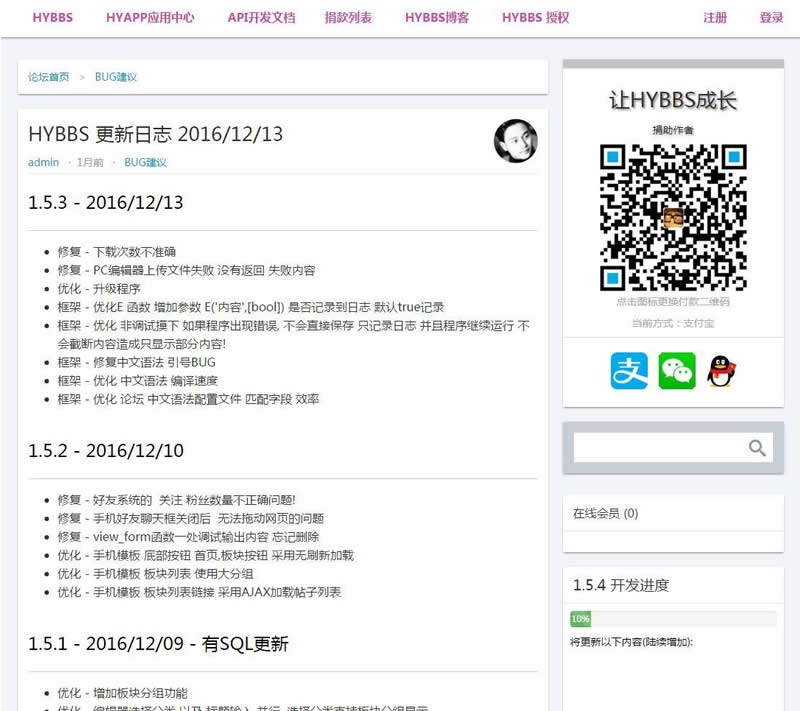Open the 捐款列表 navigation item
800x711 pixels.
point(348,18)
